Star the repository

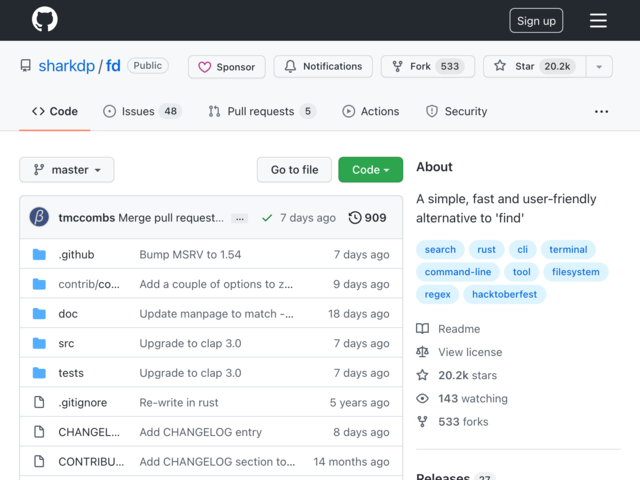534,67
